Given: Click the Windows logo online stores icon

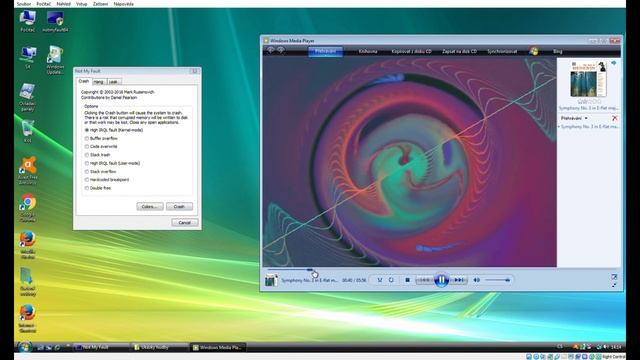Looking at the screenshot, I should [x=534, y=51].
